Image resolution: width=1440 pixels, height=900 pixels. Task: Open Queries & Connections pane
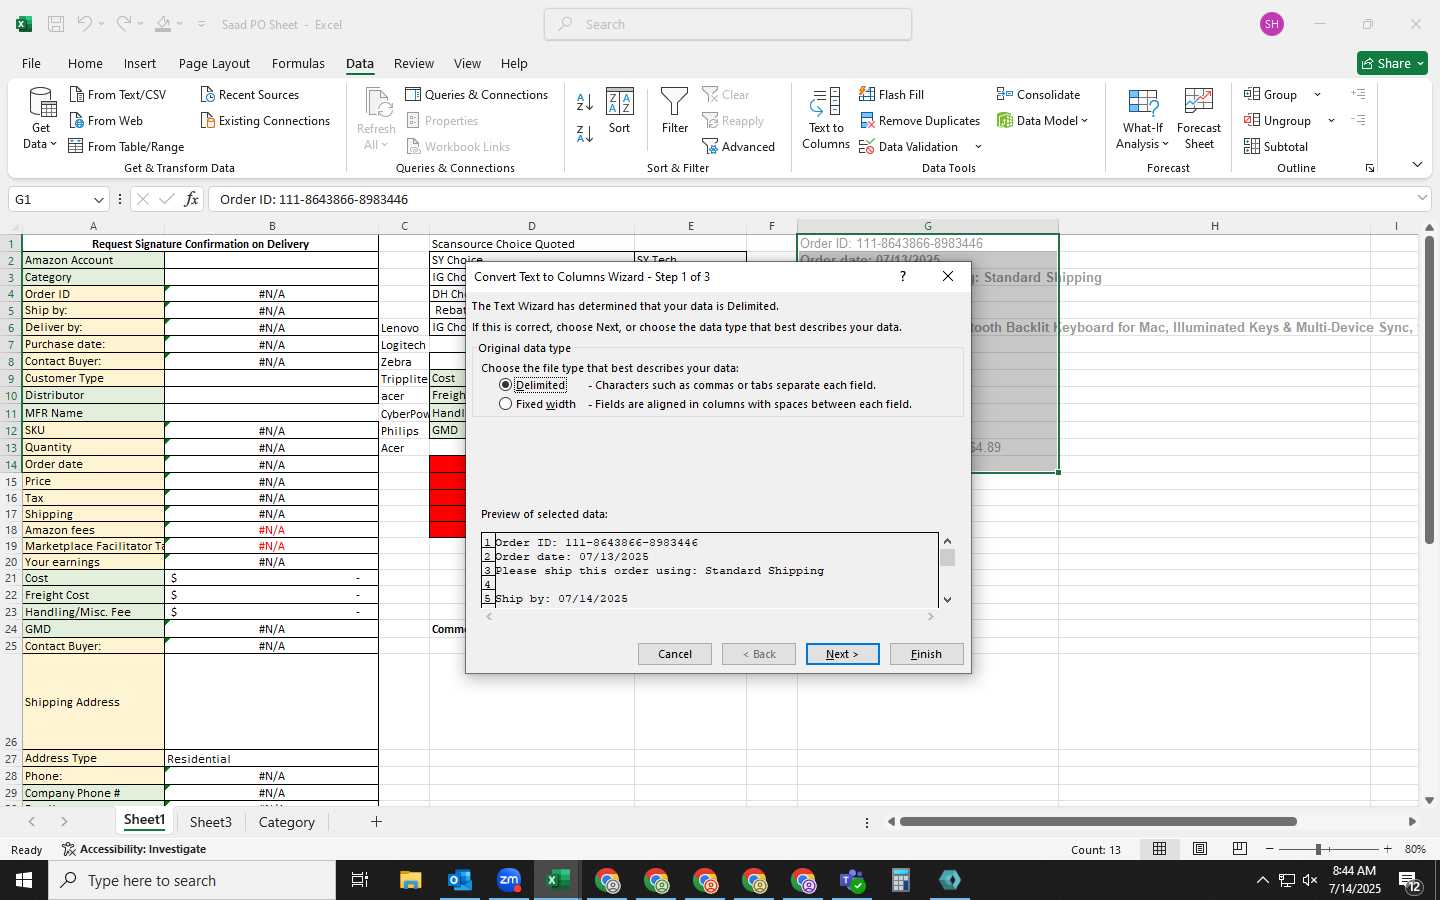click(476, 94)
